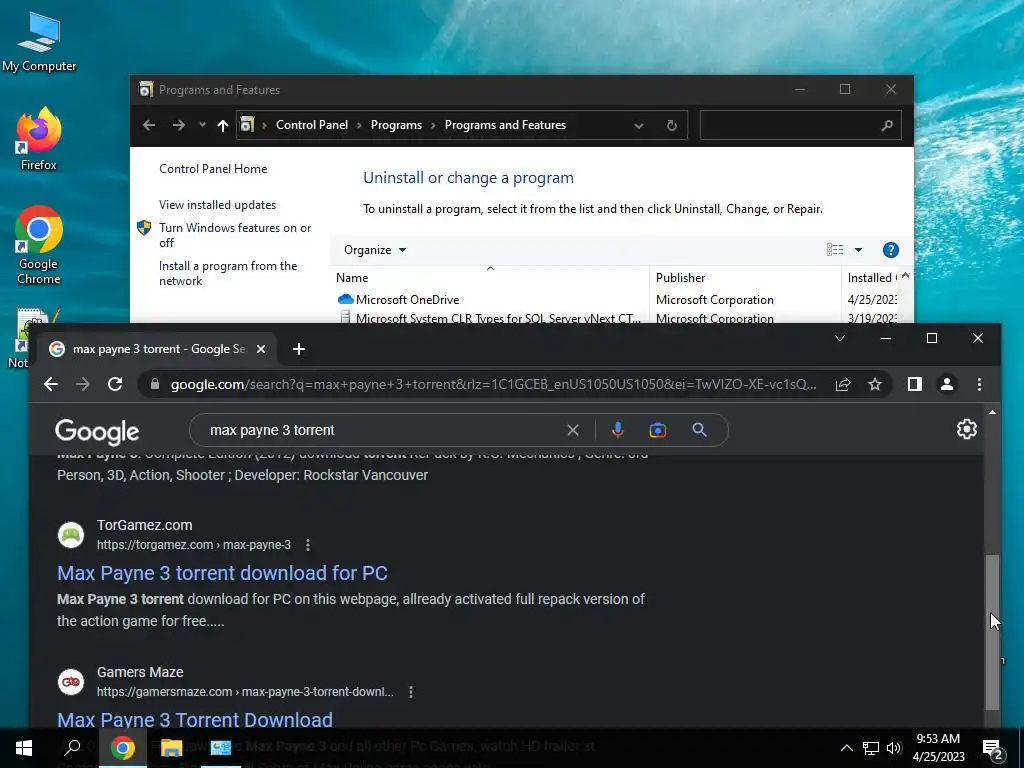The width and height of the screenshot is (1024, 768).
Task: Select the Microsoft Corporation publisher of OneDrive
Action: [x=714, y=299]
